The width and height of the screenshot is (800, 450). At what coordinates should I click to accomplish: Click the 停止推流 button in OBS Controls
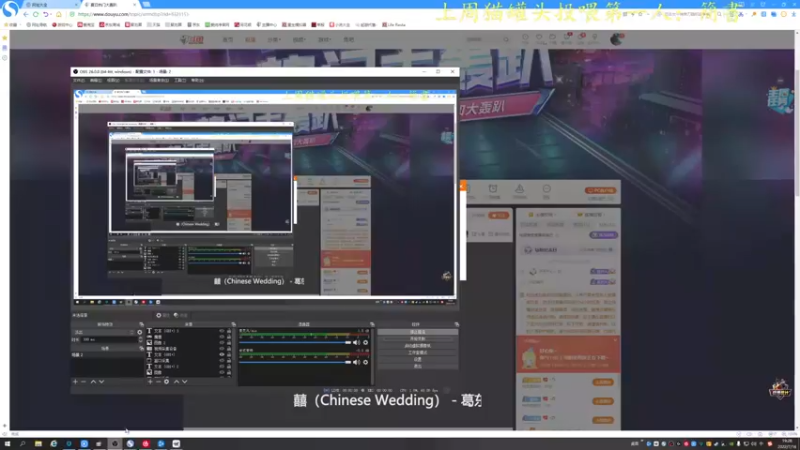point(417,332)
